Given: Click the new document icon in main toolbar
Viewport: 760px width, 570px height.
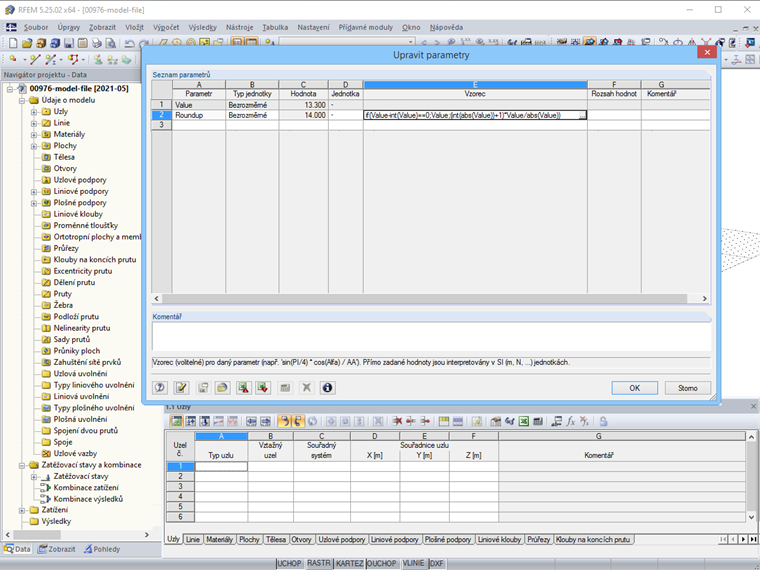Looking at the screenshot, I should [x=13, y=43].
